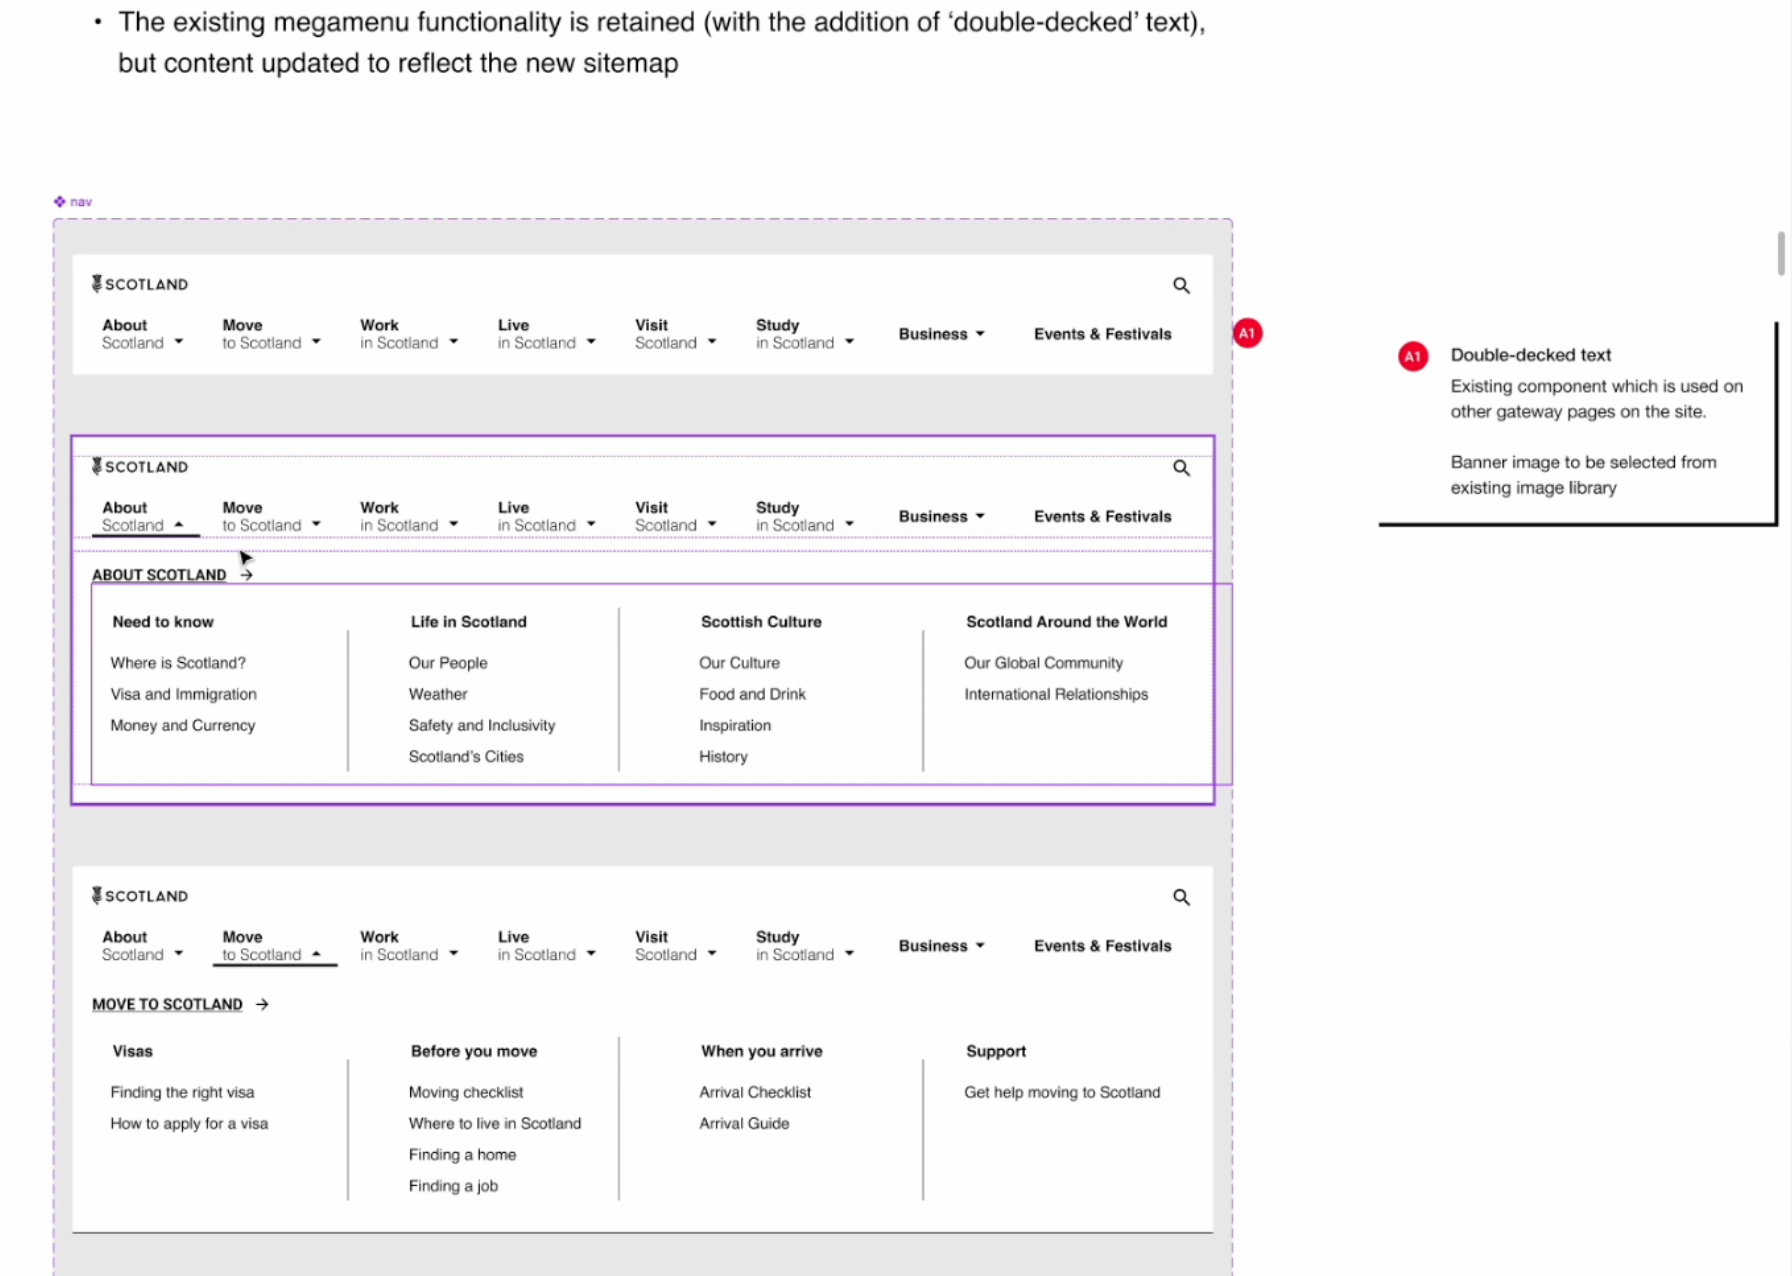Click the Scotland logo in the middle nav mockup
1792x1276 pixels.
tap(140, 467)
